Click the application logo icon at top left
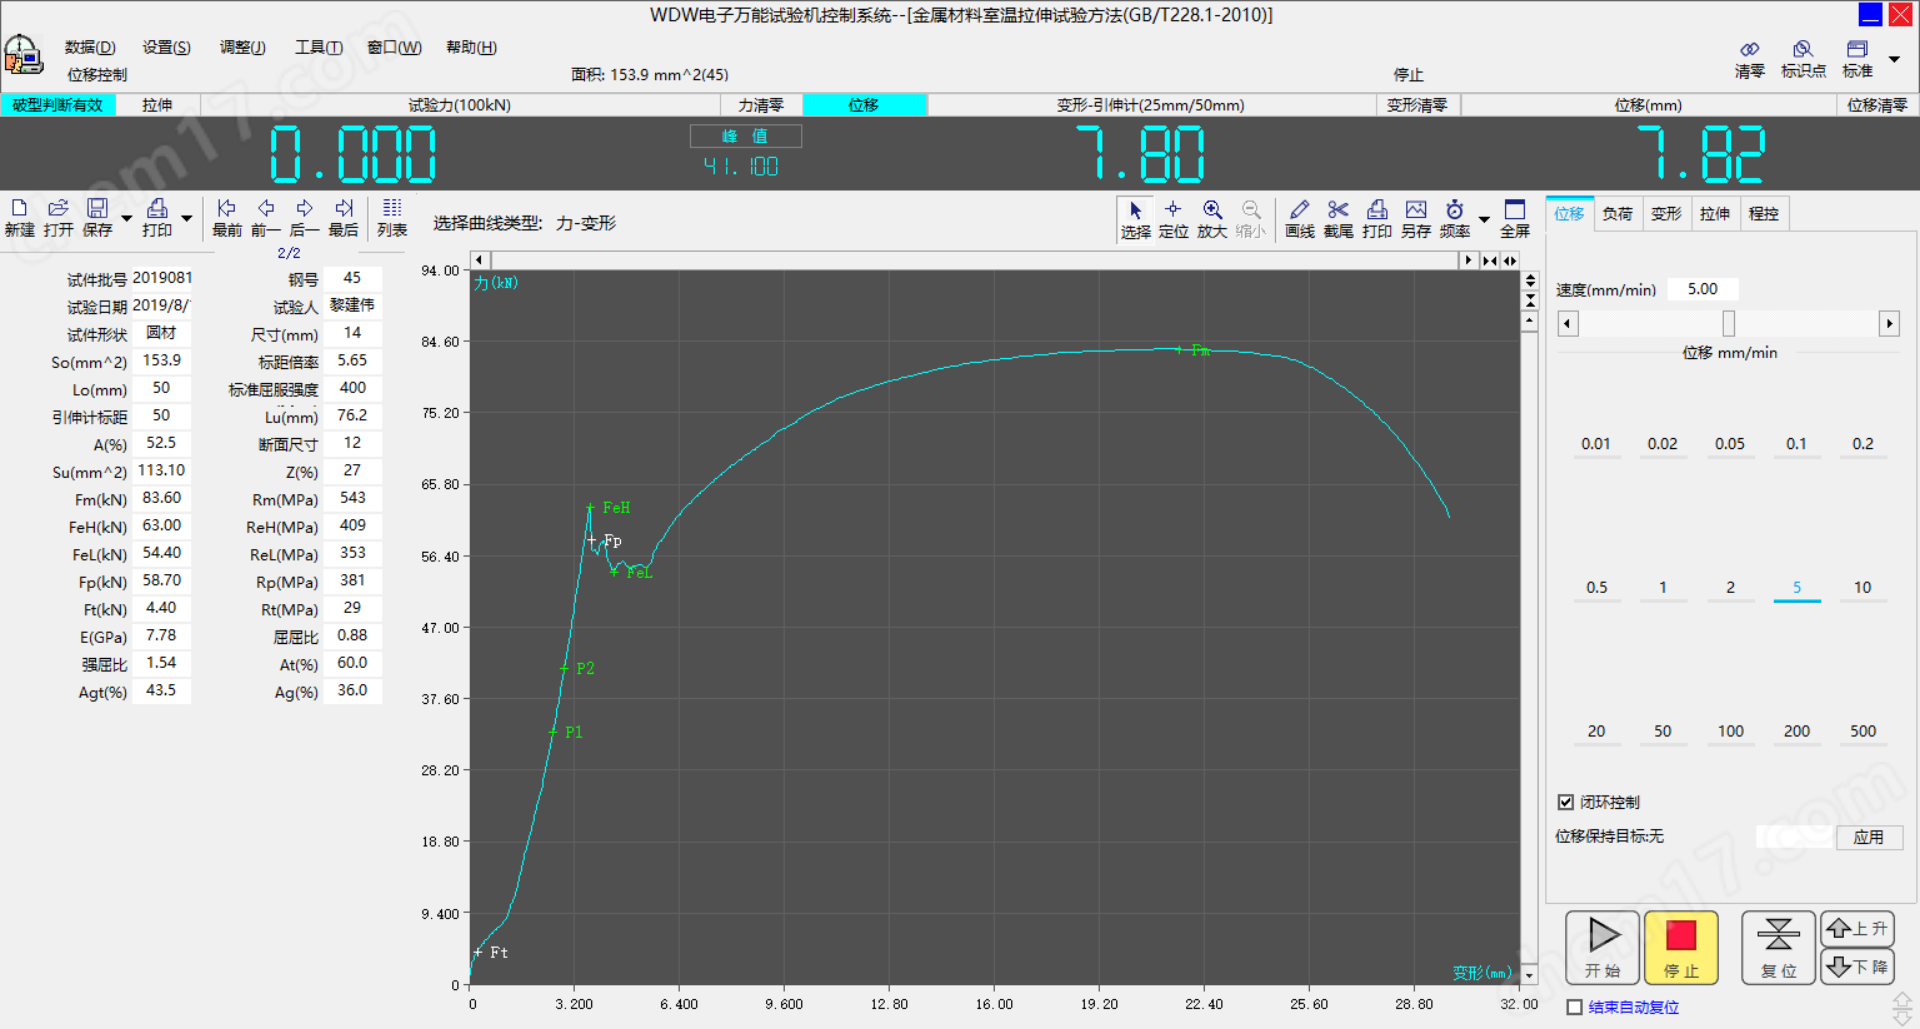The height and width of the screenshot is (1029, 1920). pos(23,55)
